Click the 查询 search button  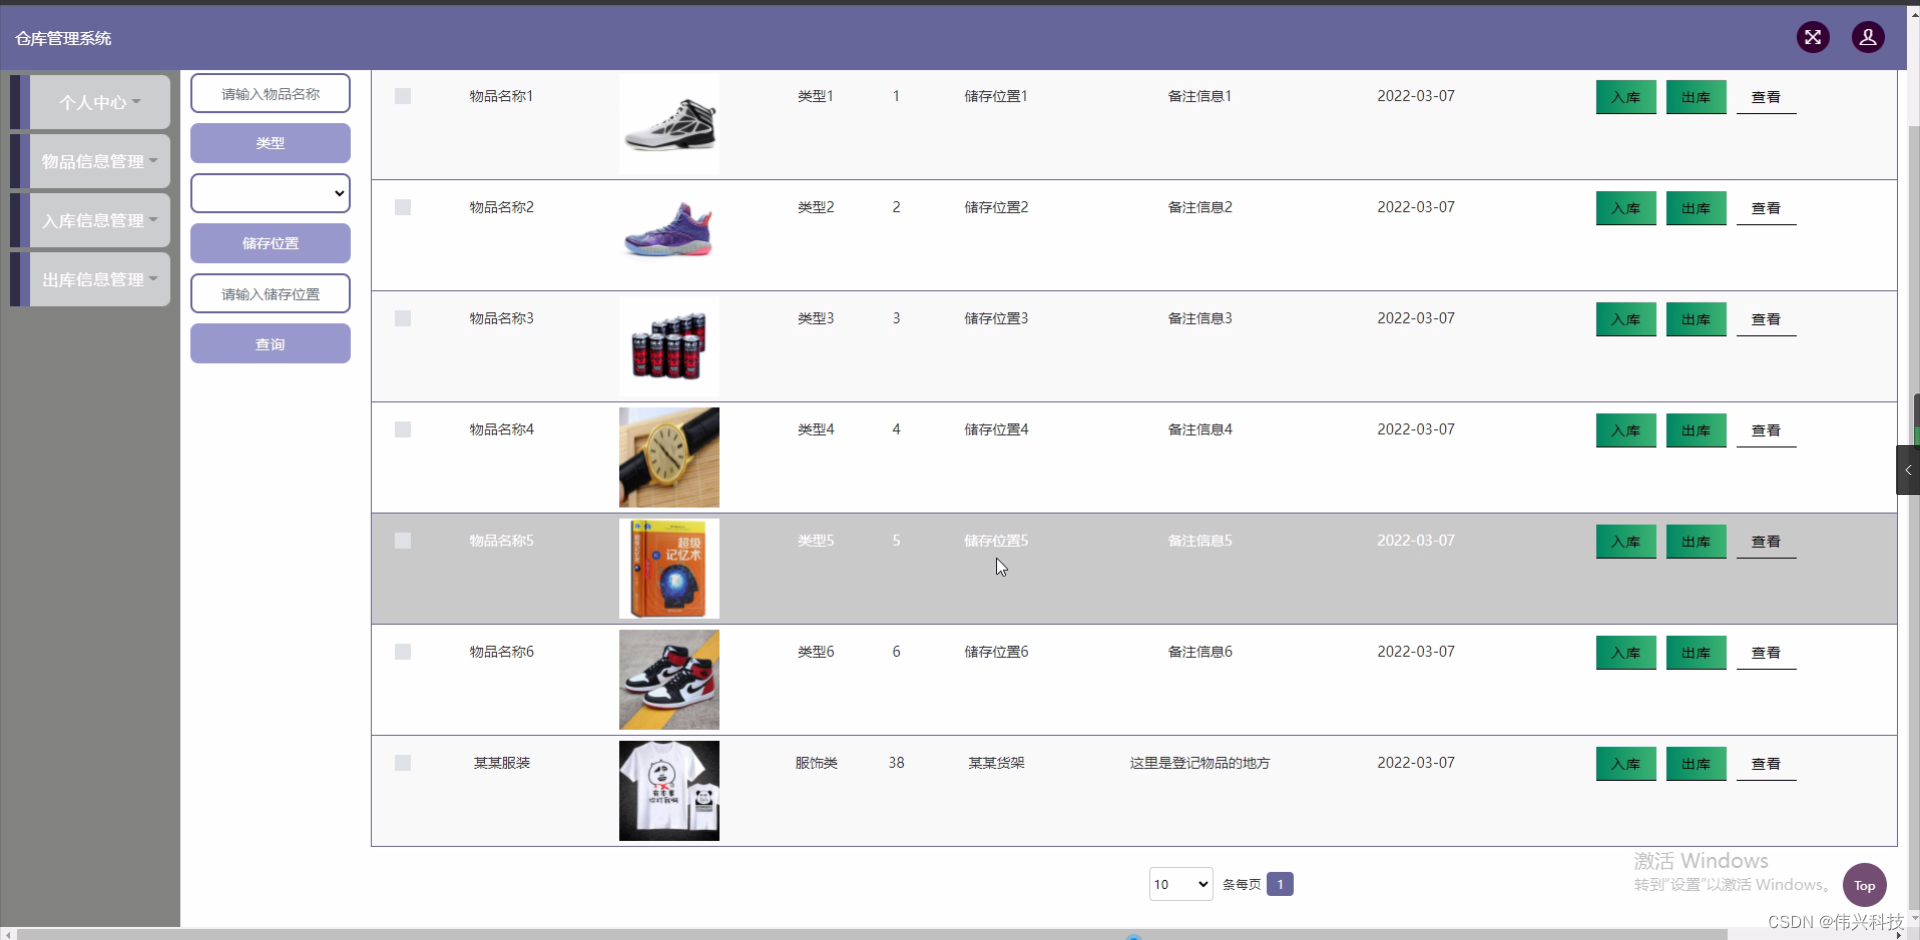pos(270,343)
